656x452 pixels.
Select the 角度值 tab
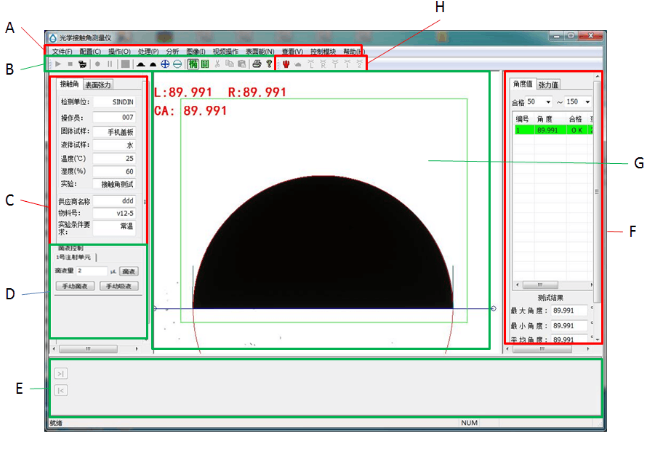tap(523, 84)
